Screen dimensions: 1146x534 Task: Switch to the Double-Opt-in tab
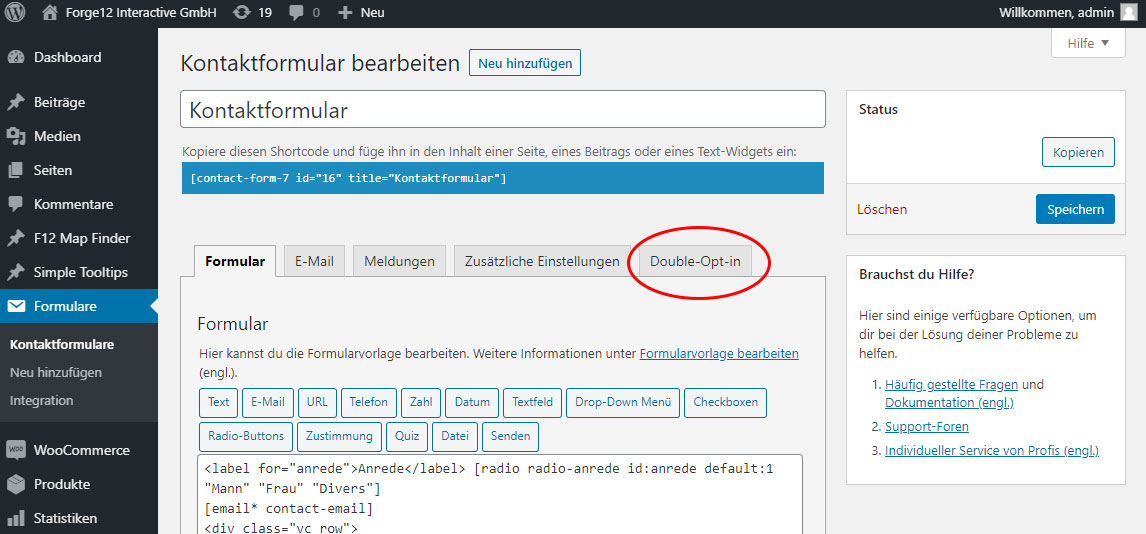[x=695, y=262]
